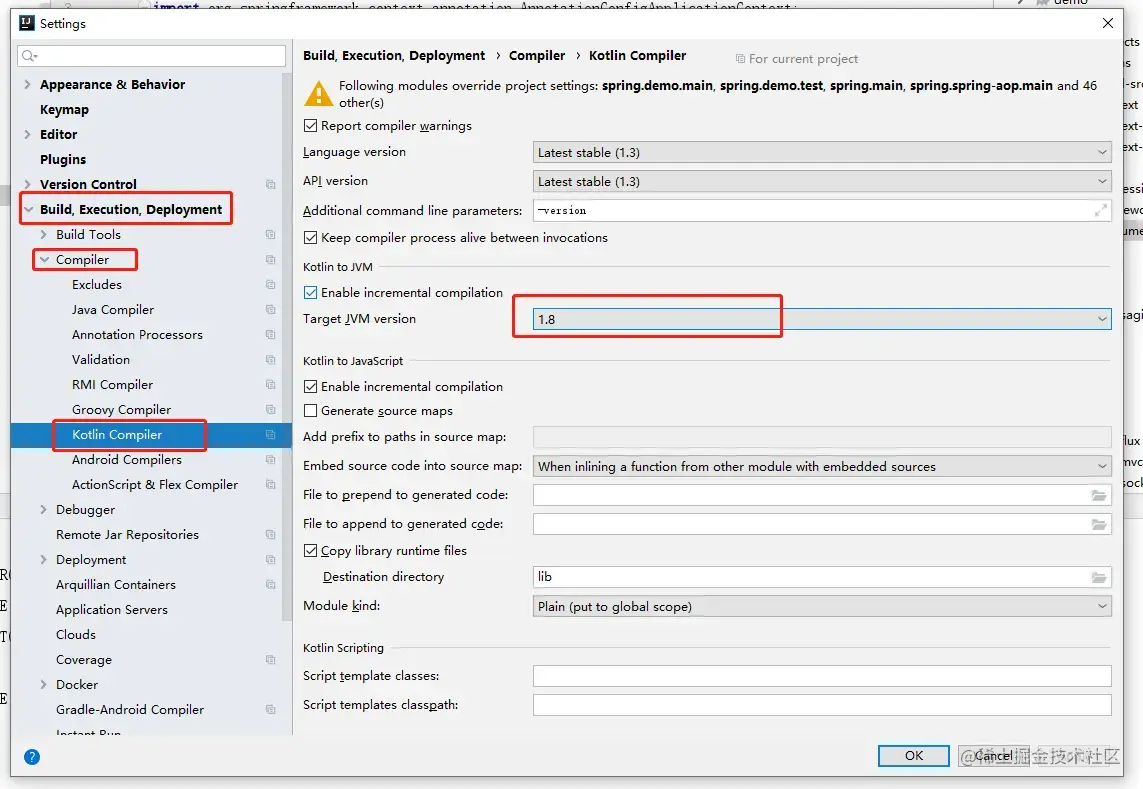
Task: Collapse Build, Execution, Deployment node arrow
Action: 28,210
